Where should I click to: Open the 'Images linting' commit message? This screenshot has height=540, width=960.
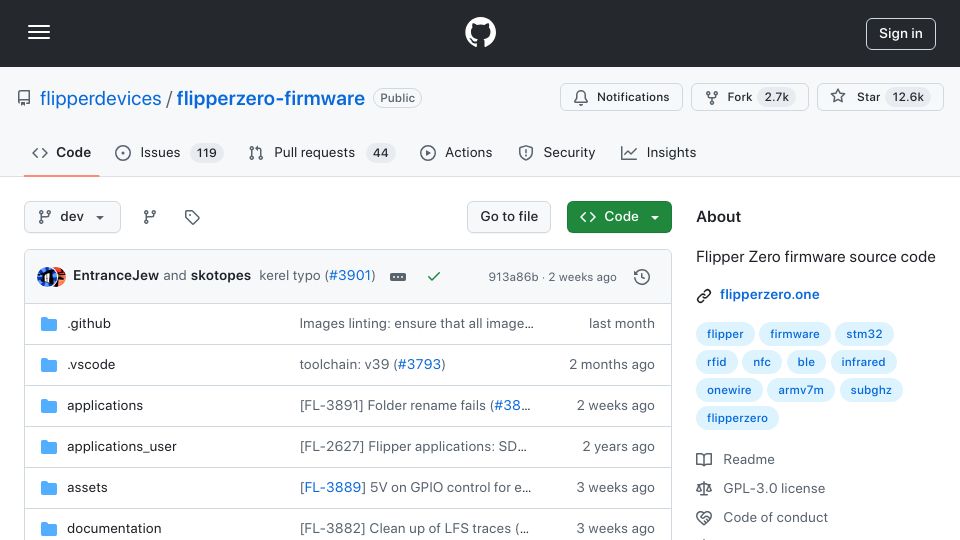pos(416,323)
